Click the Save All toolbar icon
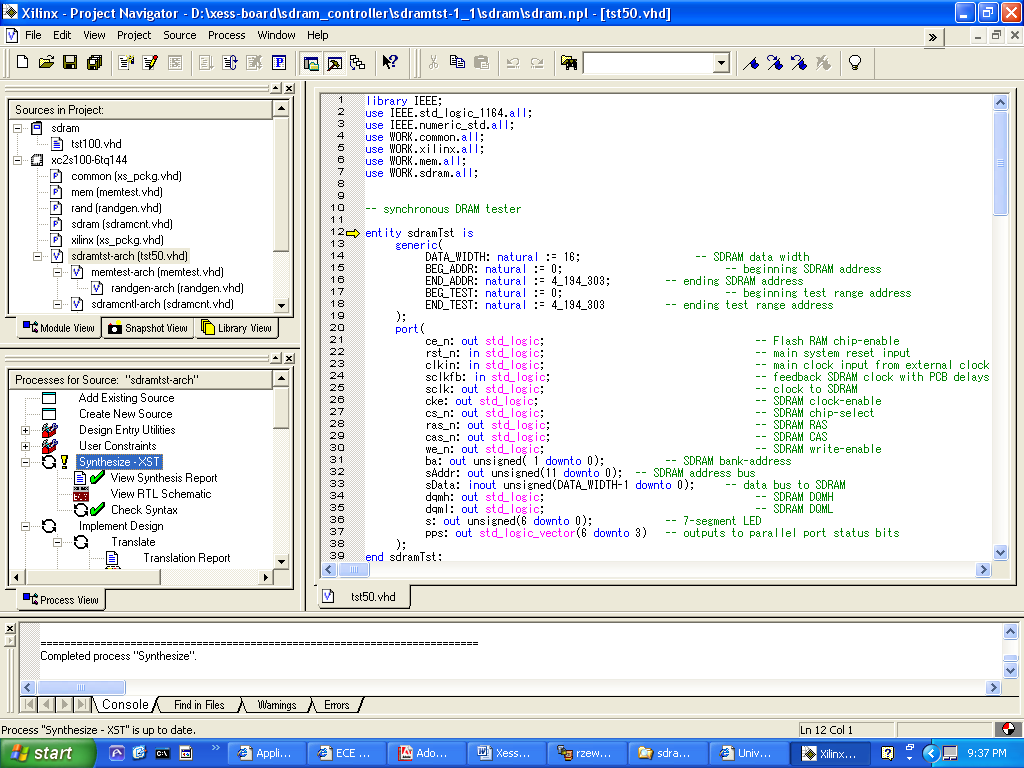 tap(94, 62)
